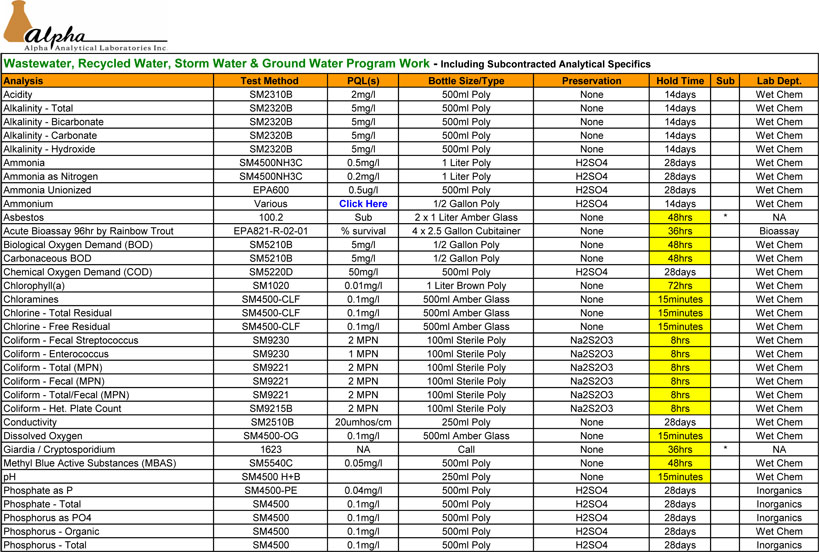The image size is (820, 553).
Task: Select the 'pH' analysis cell
Action: (107, 477)
